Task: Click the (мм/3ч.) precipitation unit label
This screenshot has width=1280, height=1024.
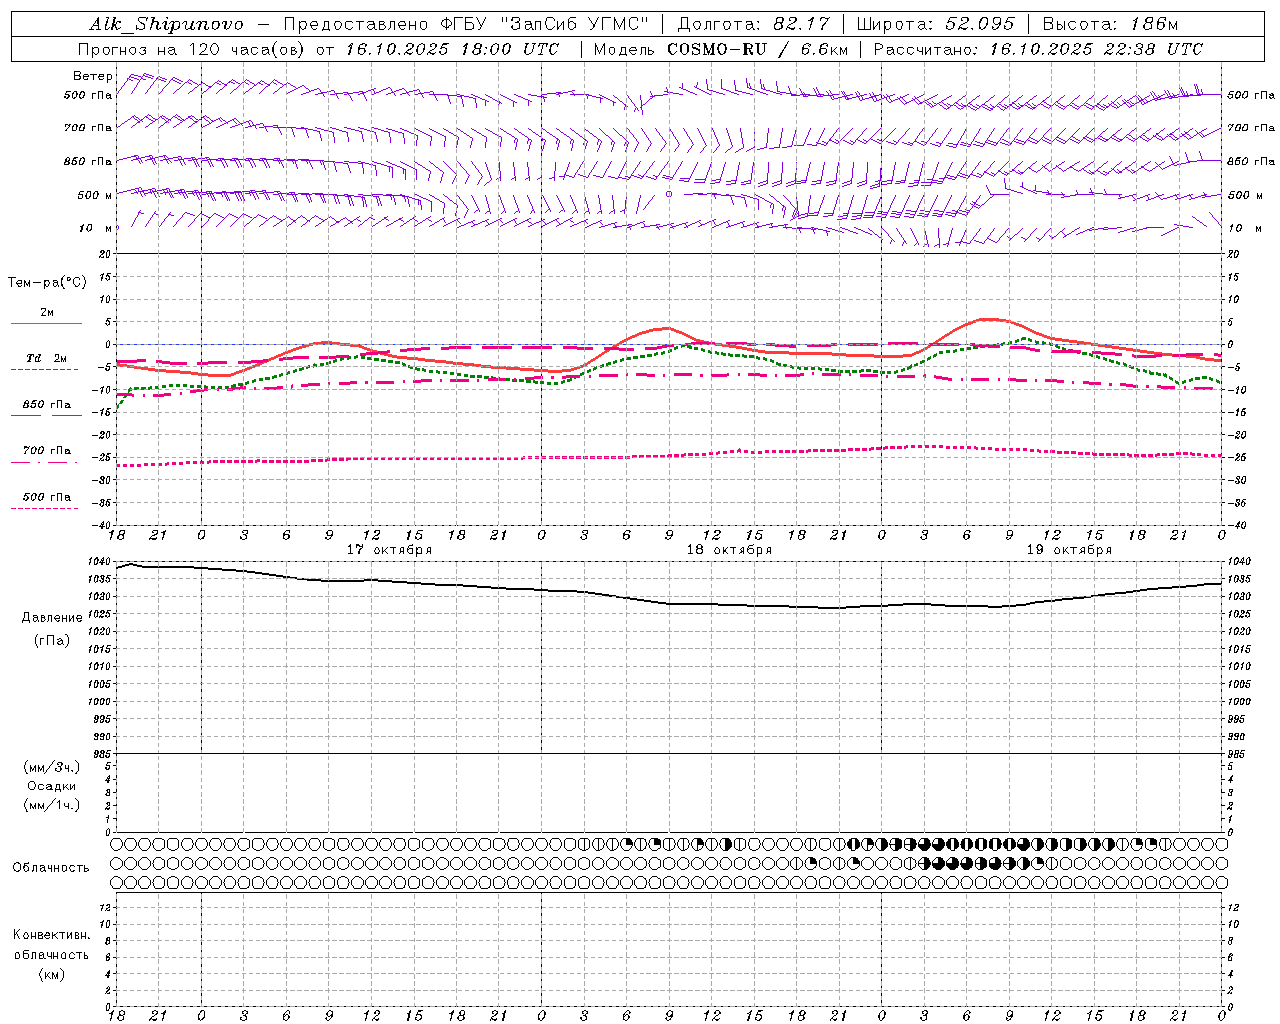Action: [52, 767]
